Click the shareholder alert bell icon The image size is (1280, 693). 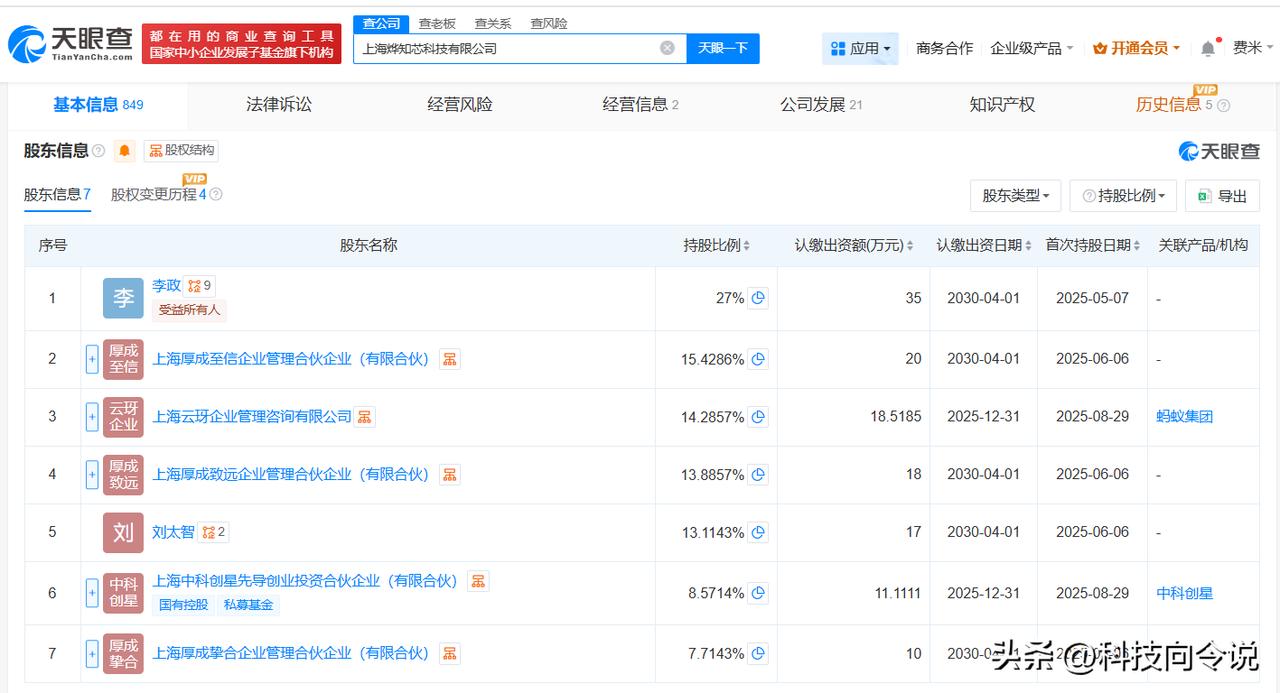point(124,151)
